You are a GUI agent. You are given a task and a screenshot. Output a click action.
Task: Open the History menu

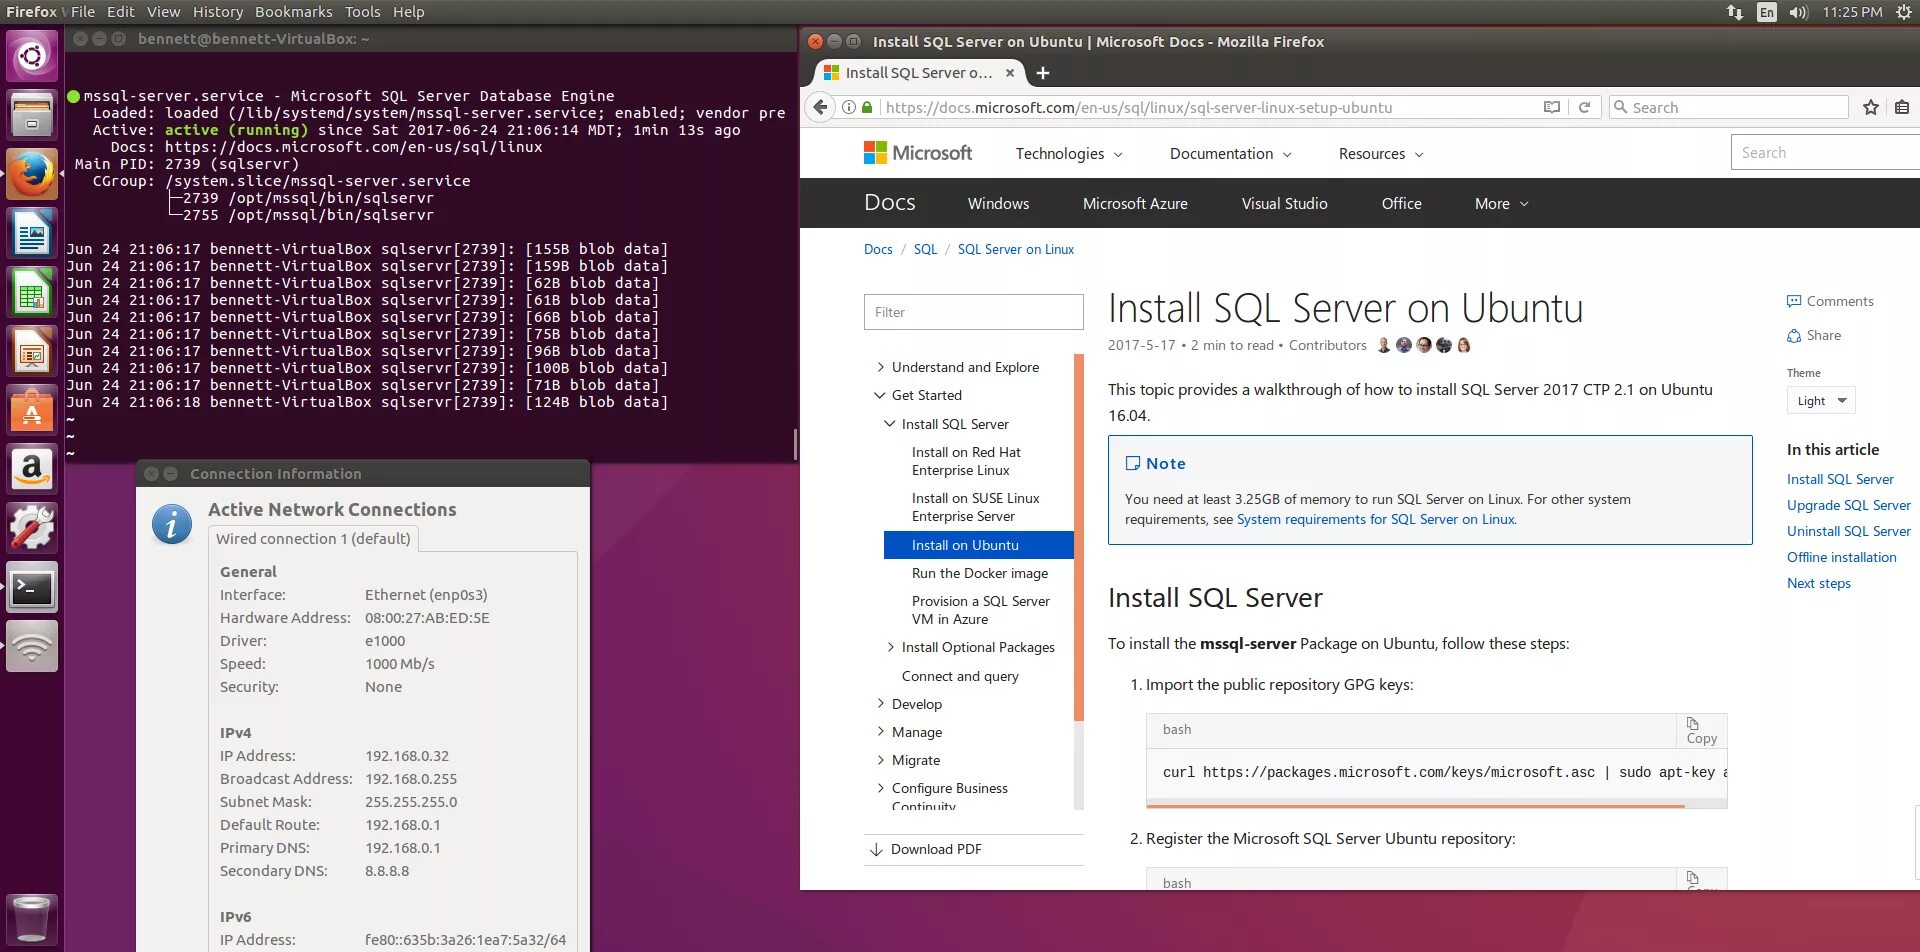pyautogui.click(x=218, y=12)
